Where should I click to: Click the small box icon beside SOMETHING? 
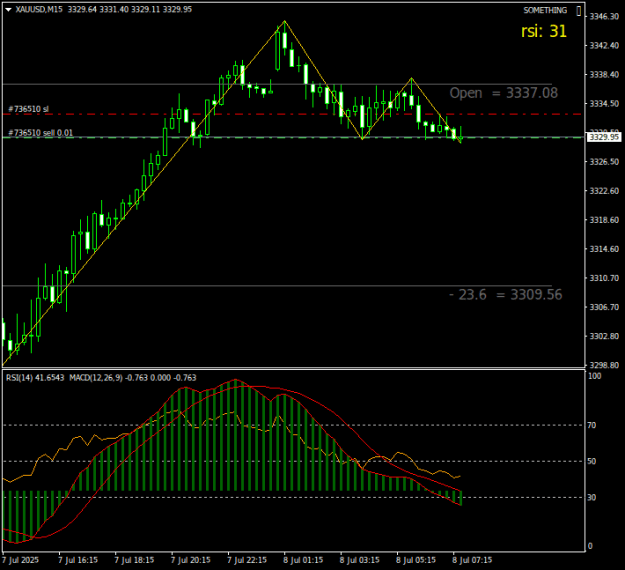pos(579,11)
